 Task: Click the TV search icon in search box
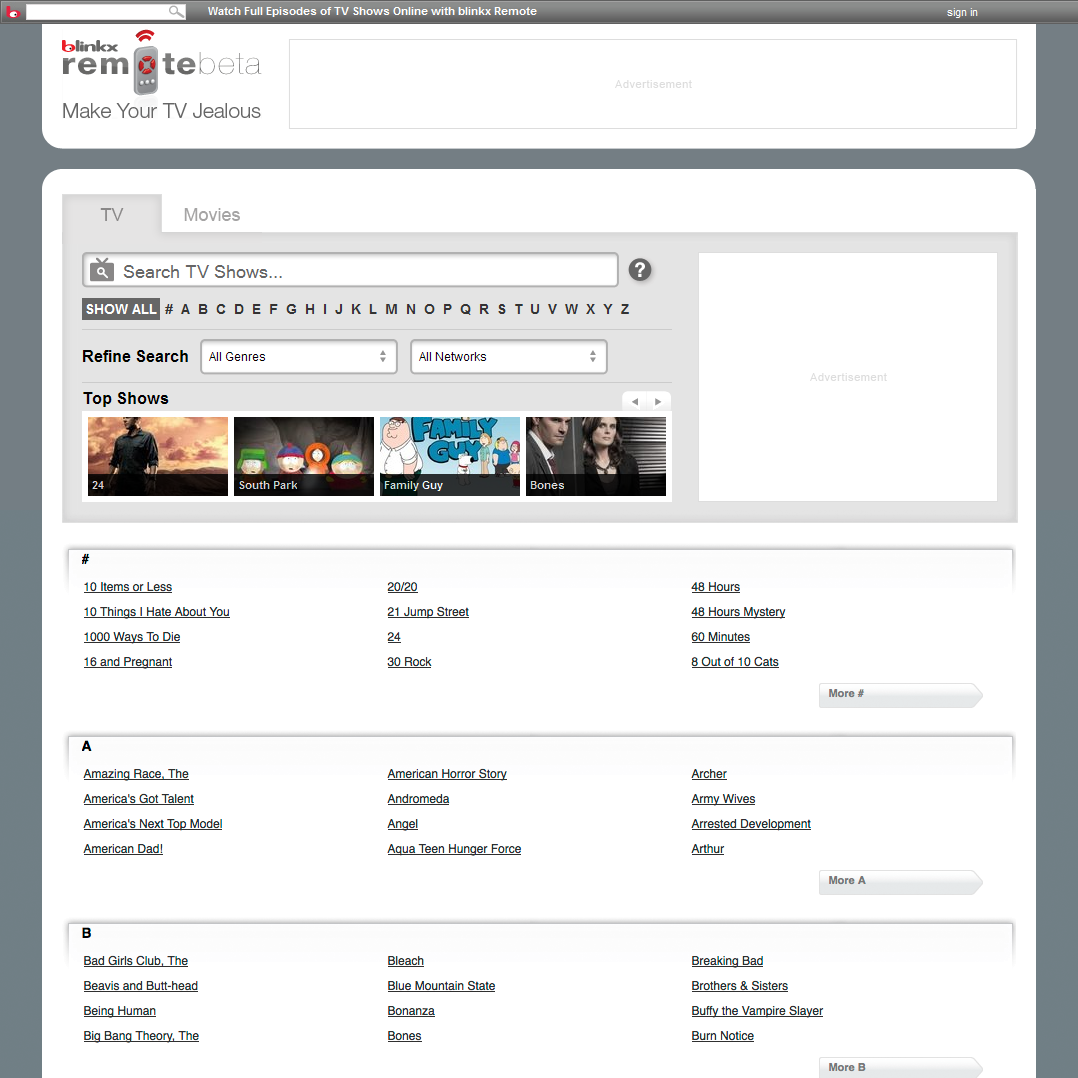102,270
